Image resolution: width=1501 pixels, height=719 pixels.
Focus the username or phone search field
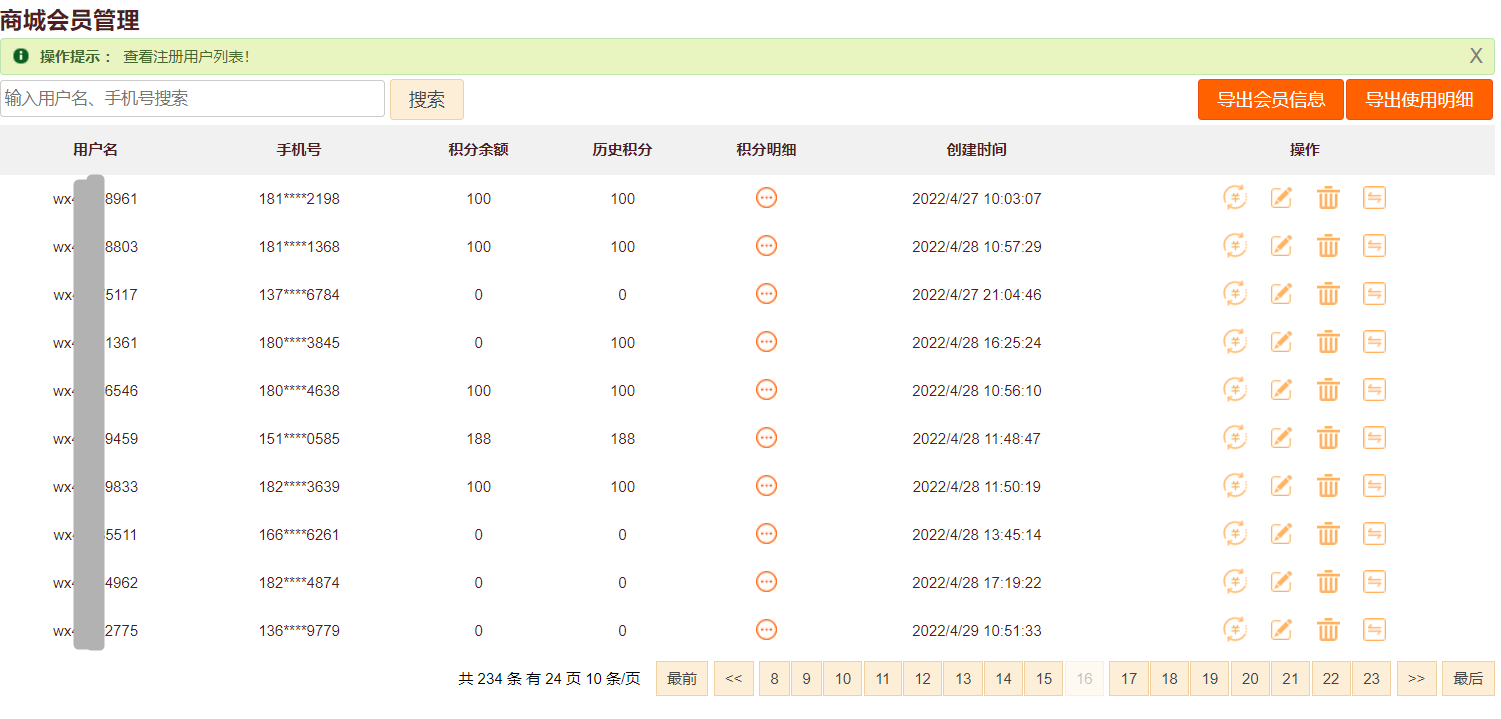(192, 99)
